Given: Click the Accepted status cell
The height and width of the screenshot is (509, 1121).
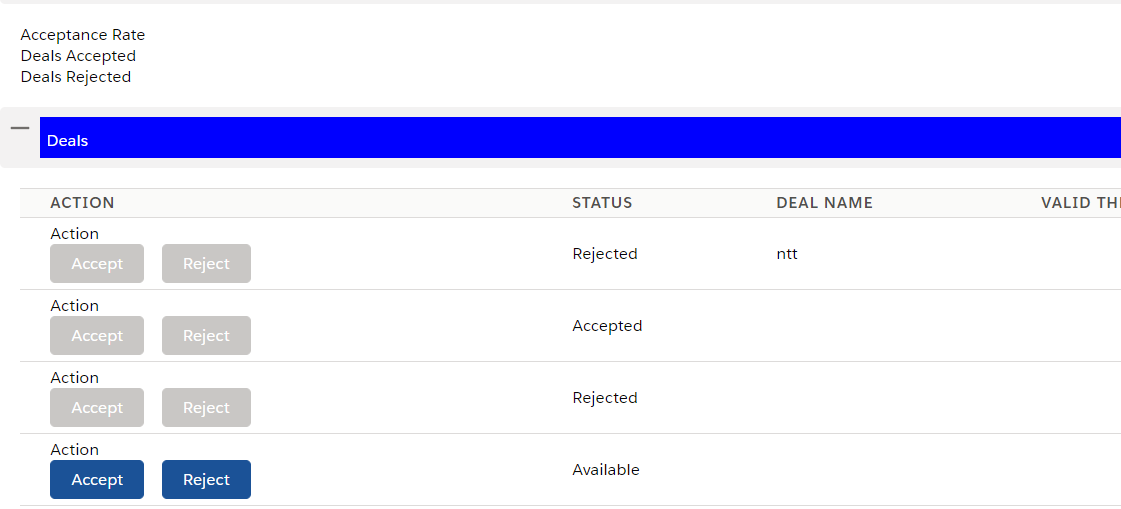Looking at the screenshot, I should tap(607, 326).
